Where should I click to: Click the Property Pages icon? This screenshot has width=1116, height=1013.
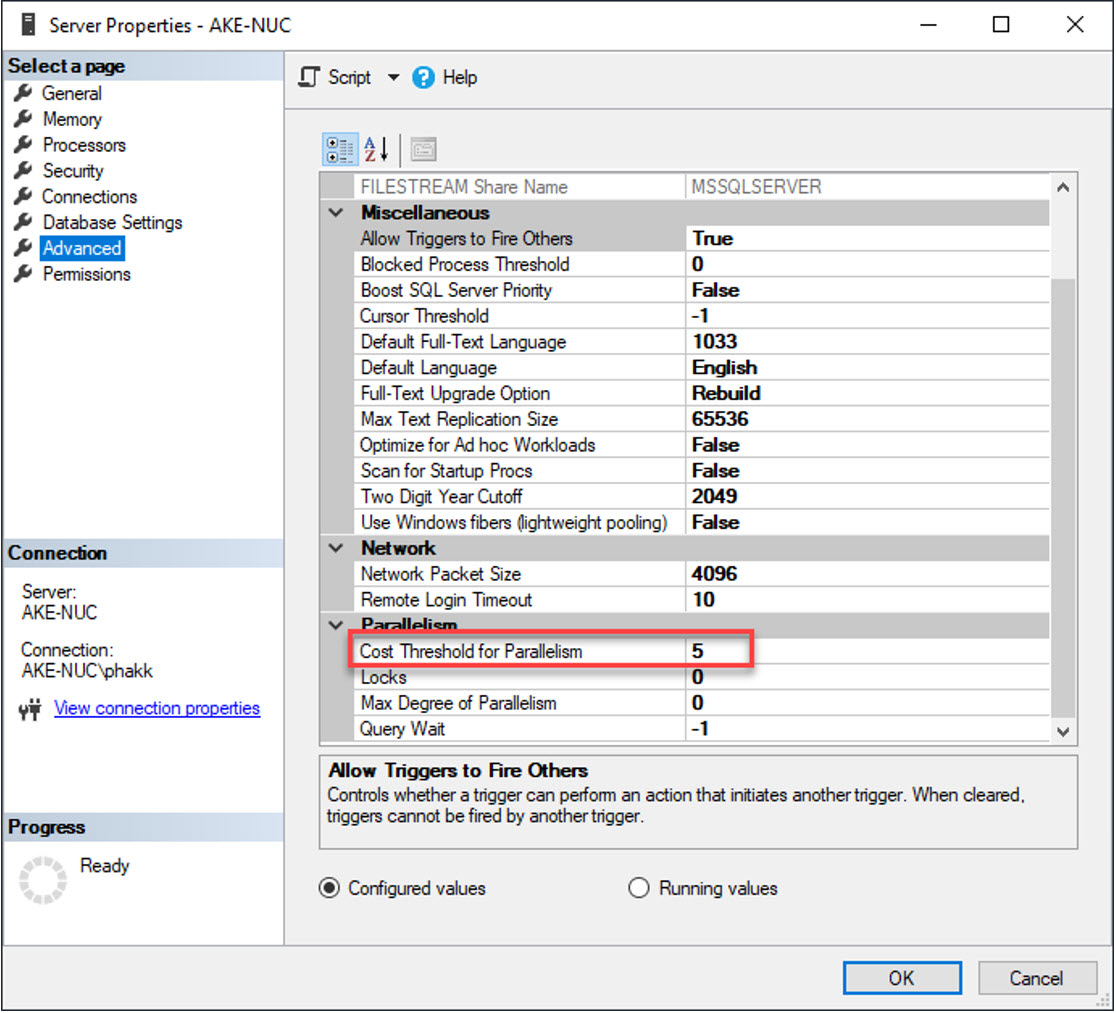pyautogui.click(x=424, y=150)
